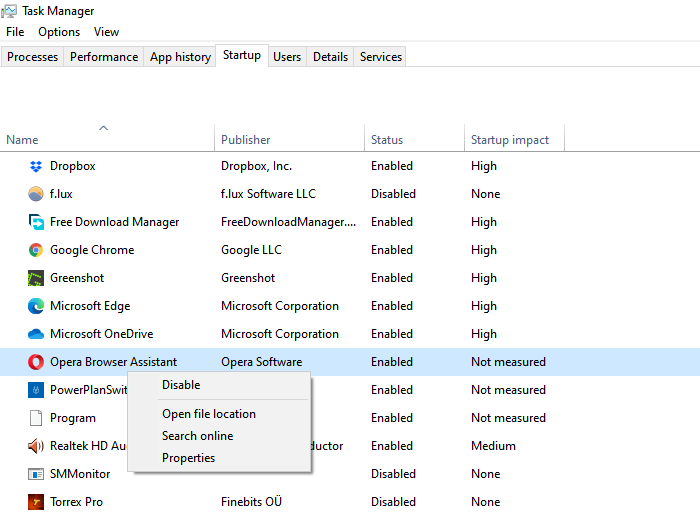Select the PowerPlanSwitcher row name

click(x=88, y=390)
